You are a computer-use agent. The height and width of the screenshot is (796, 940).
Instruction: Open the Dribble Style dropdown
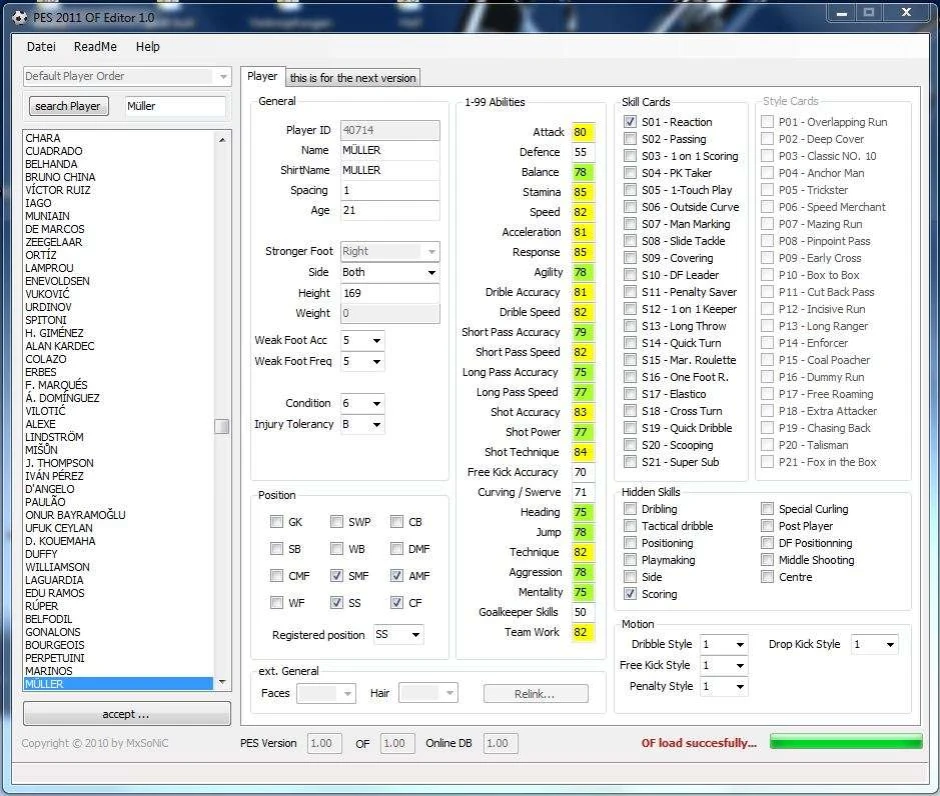[723, 644]
